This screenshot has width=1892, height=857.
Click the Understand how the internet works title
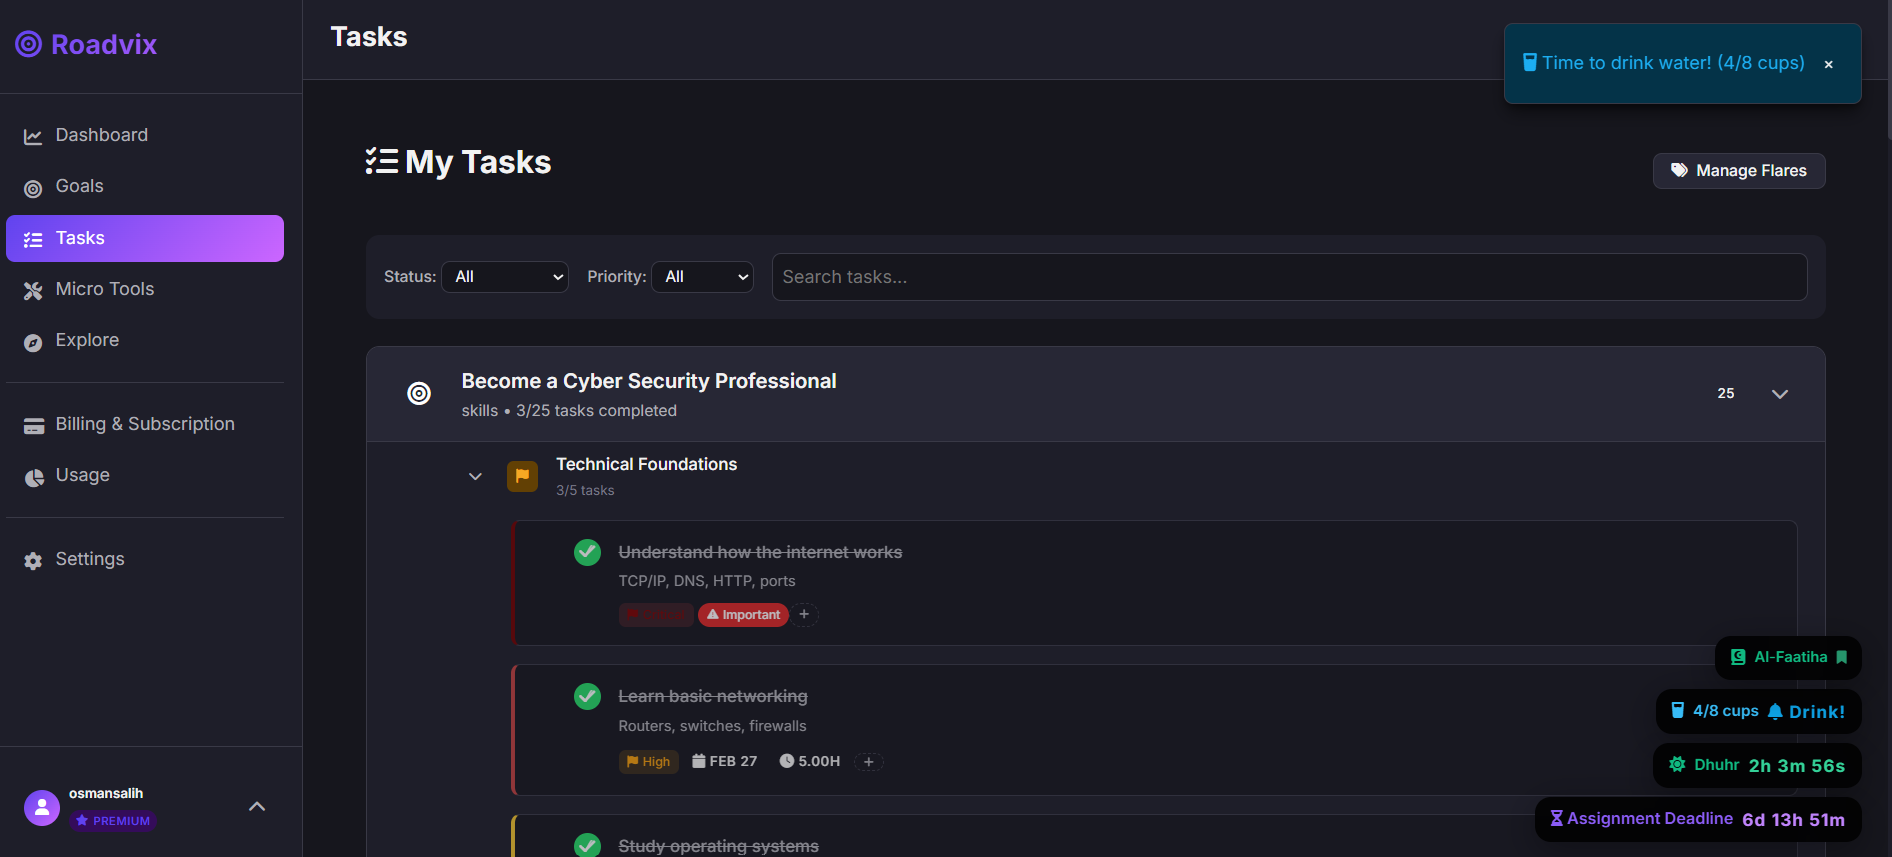tap(760, 552)
